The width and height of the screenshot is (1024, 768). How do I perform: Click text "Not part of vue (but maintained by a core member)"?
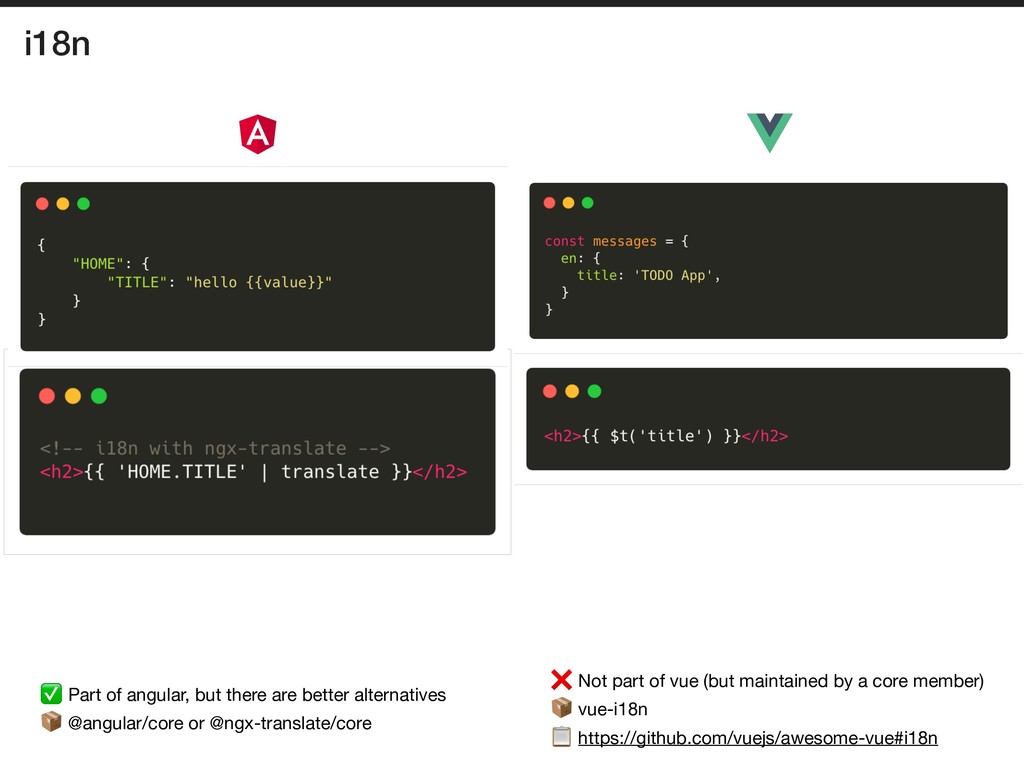[781, 680]
